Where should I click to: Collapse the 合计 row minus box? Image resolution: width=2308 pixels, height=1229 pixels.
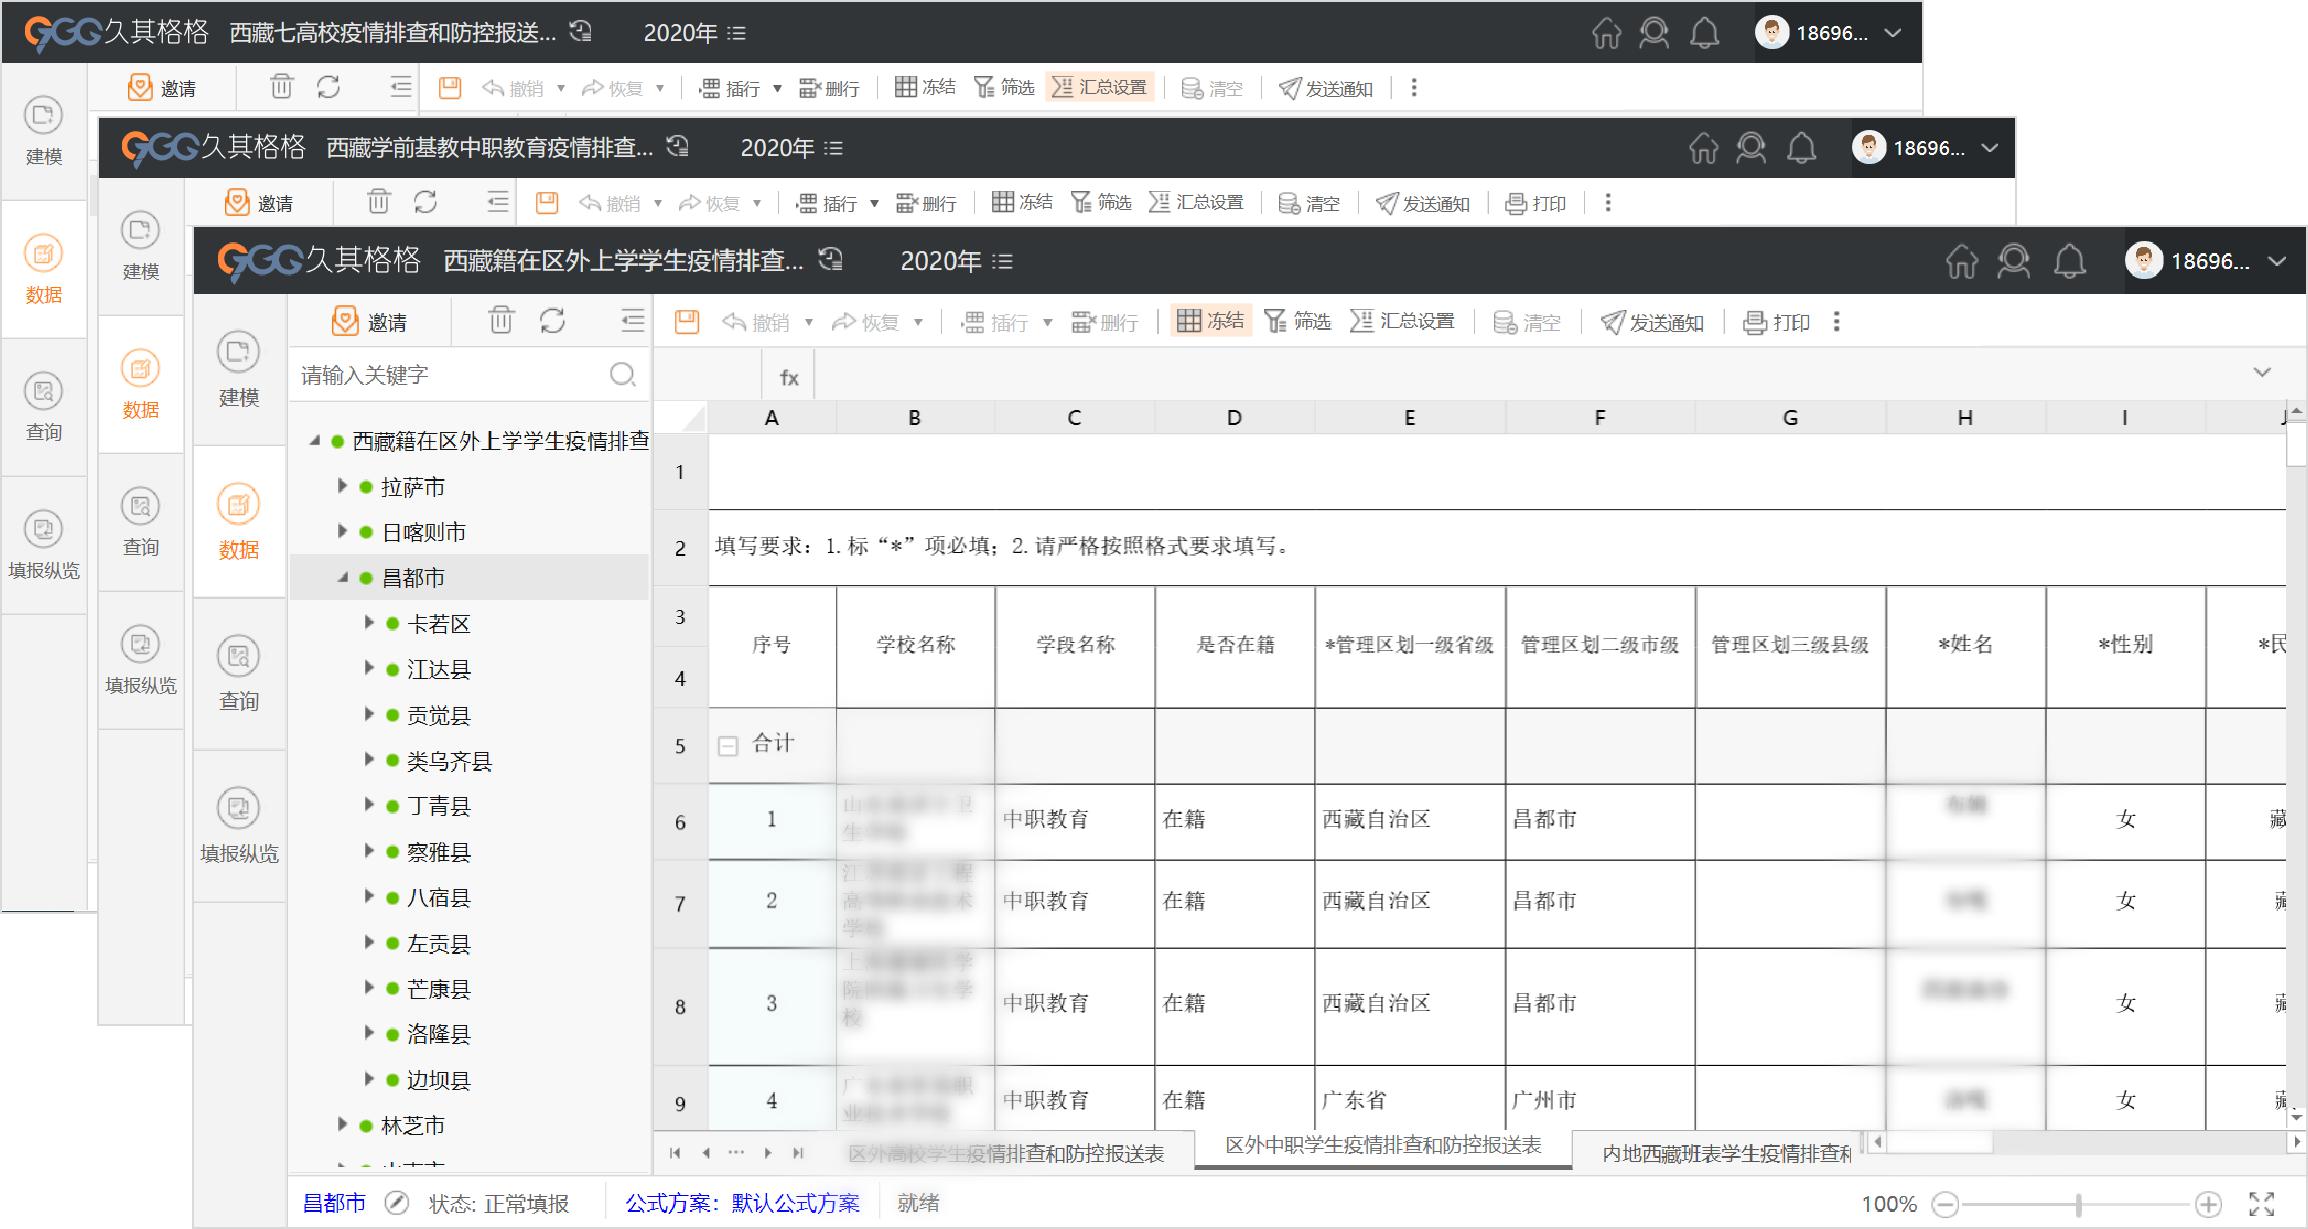tap(728, 746)
